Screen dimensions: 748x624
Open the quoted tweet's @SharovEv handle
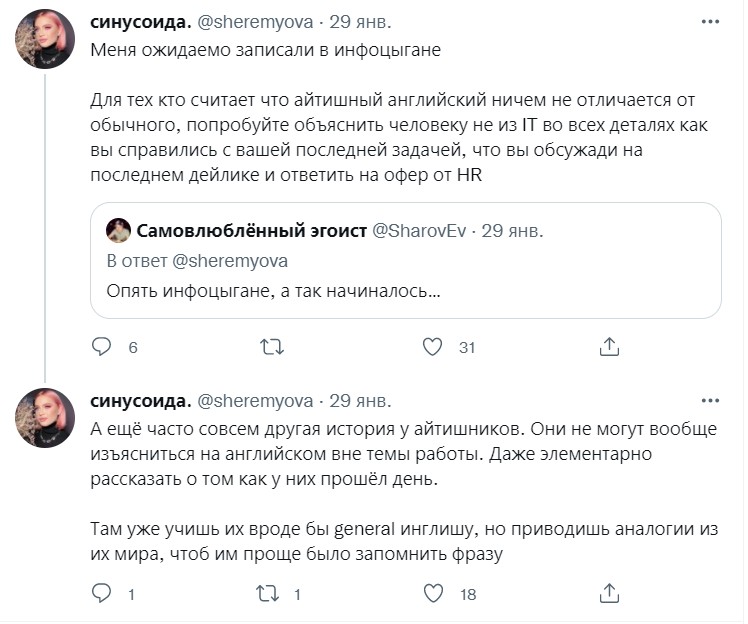[416, 231]
